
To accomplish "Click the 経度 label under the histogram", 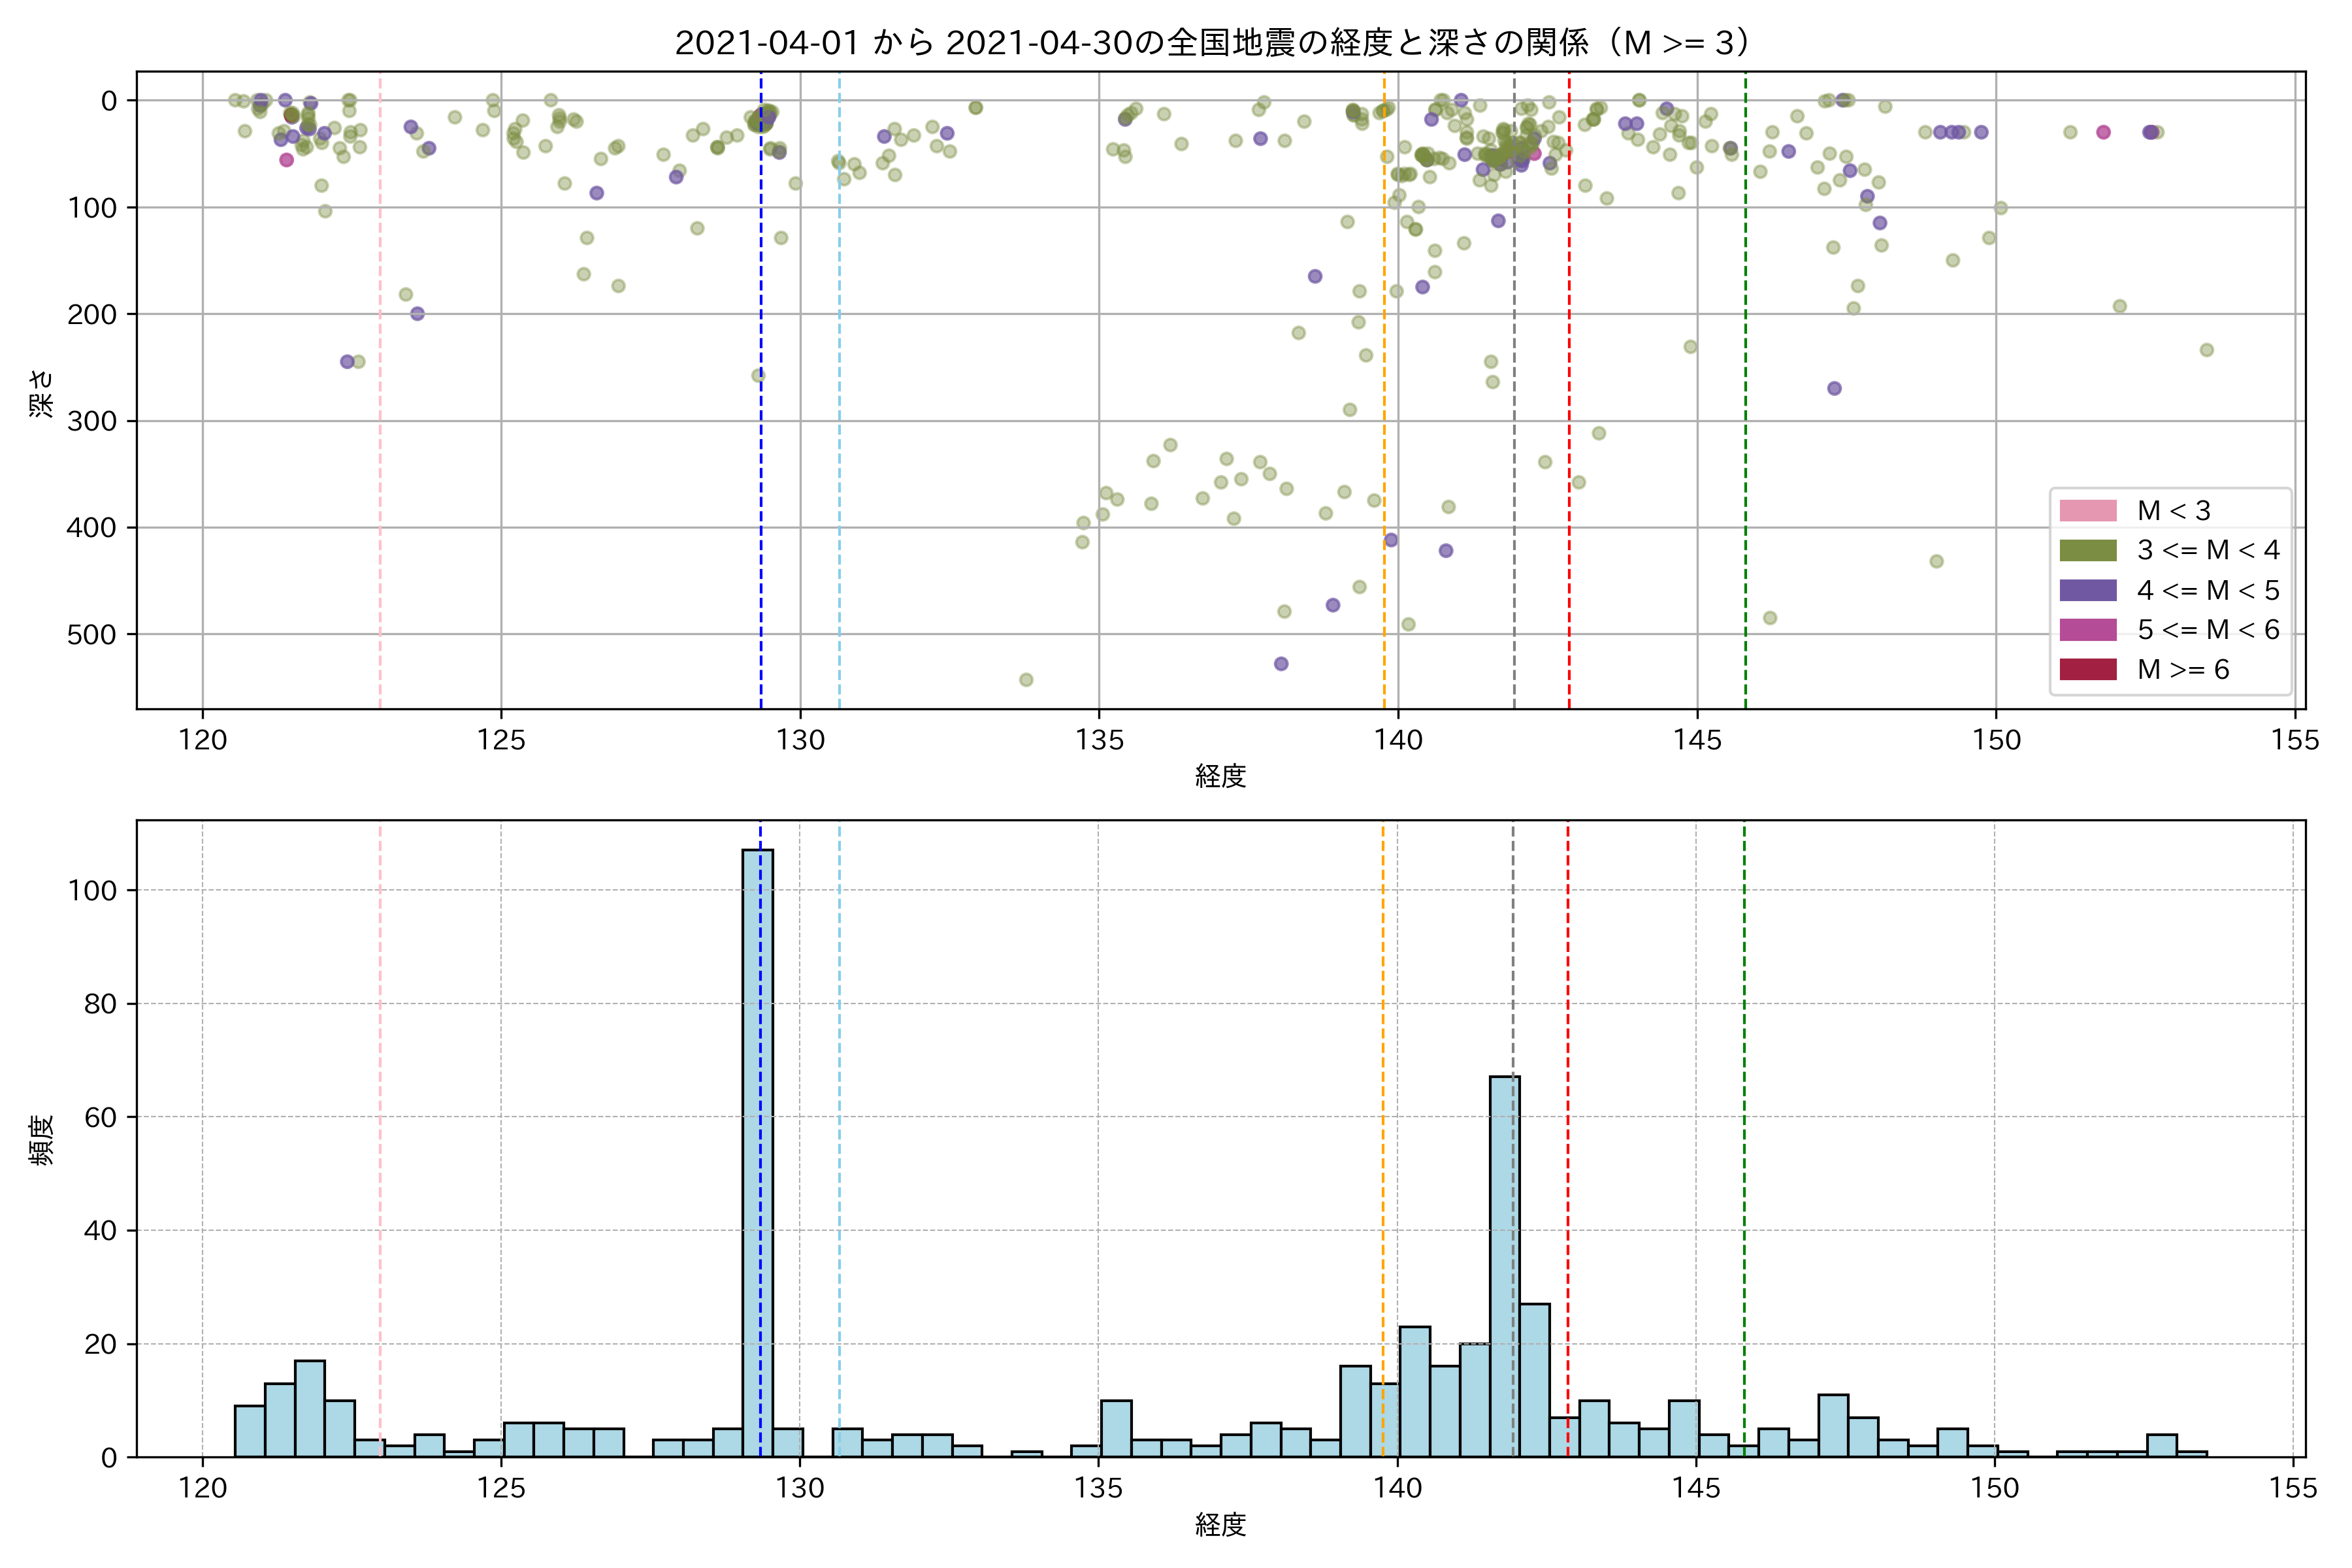I will [1220, 1525].
